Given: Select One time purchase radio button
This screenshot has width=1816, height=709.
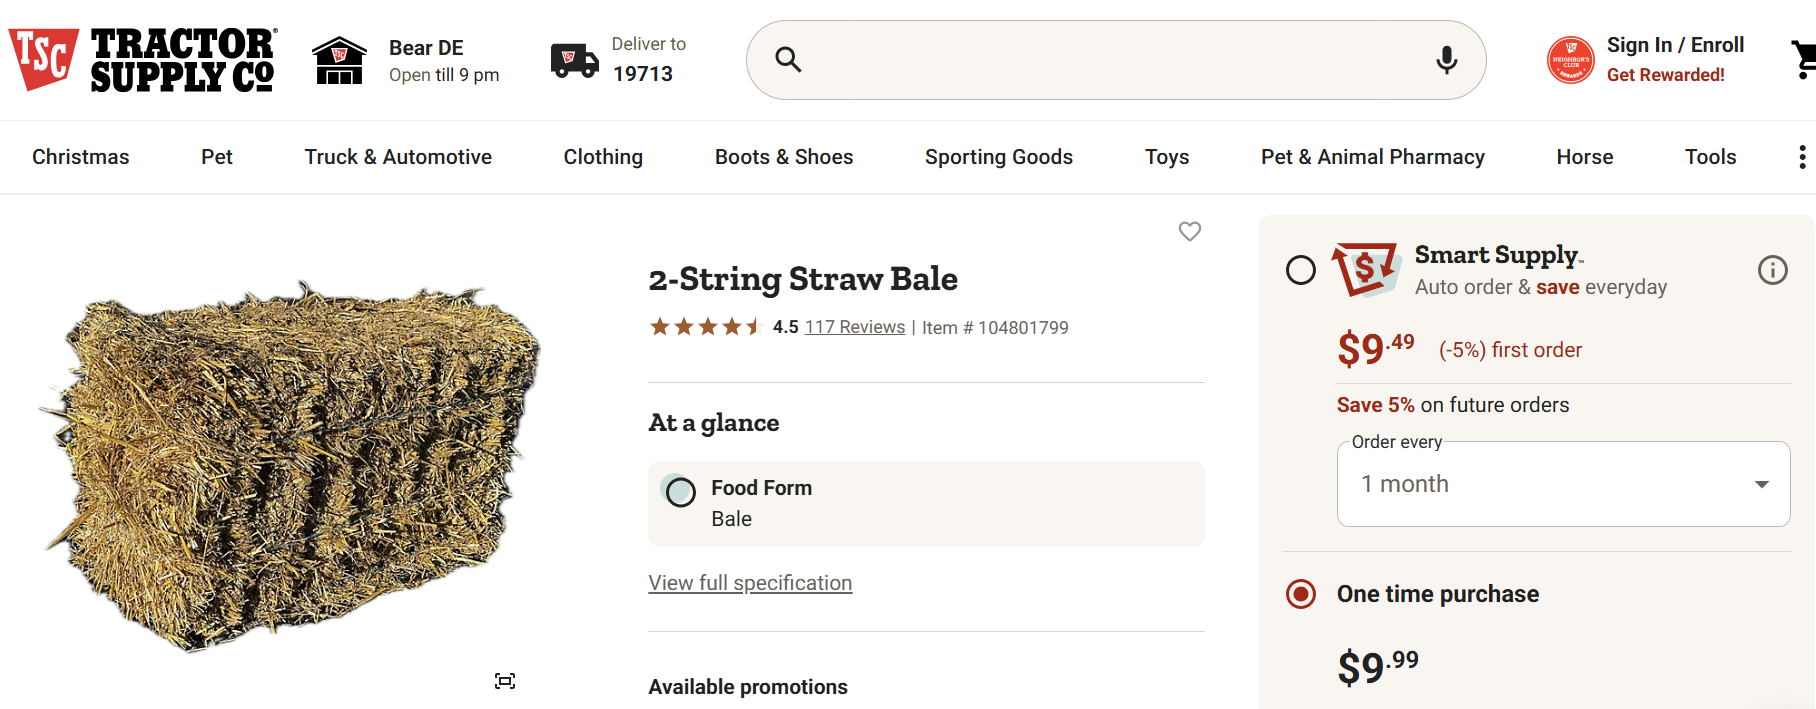Looking at the screenshot, I should pyautogui.click(x=1301, y=594).
